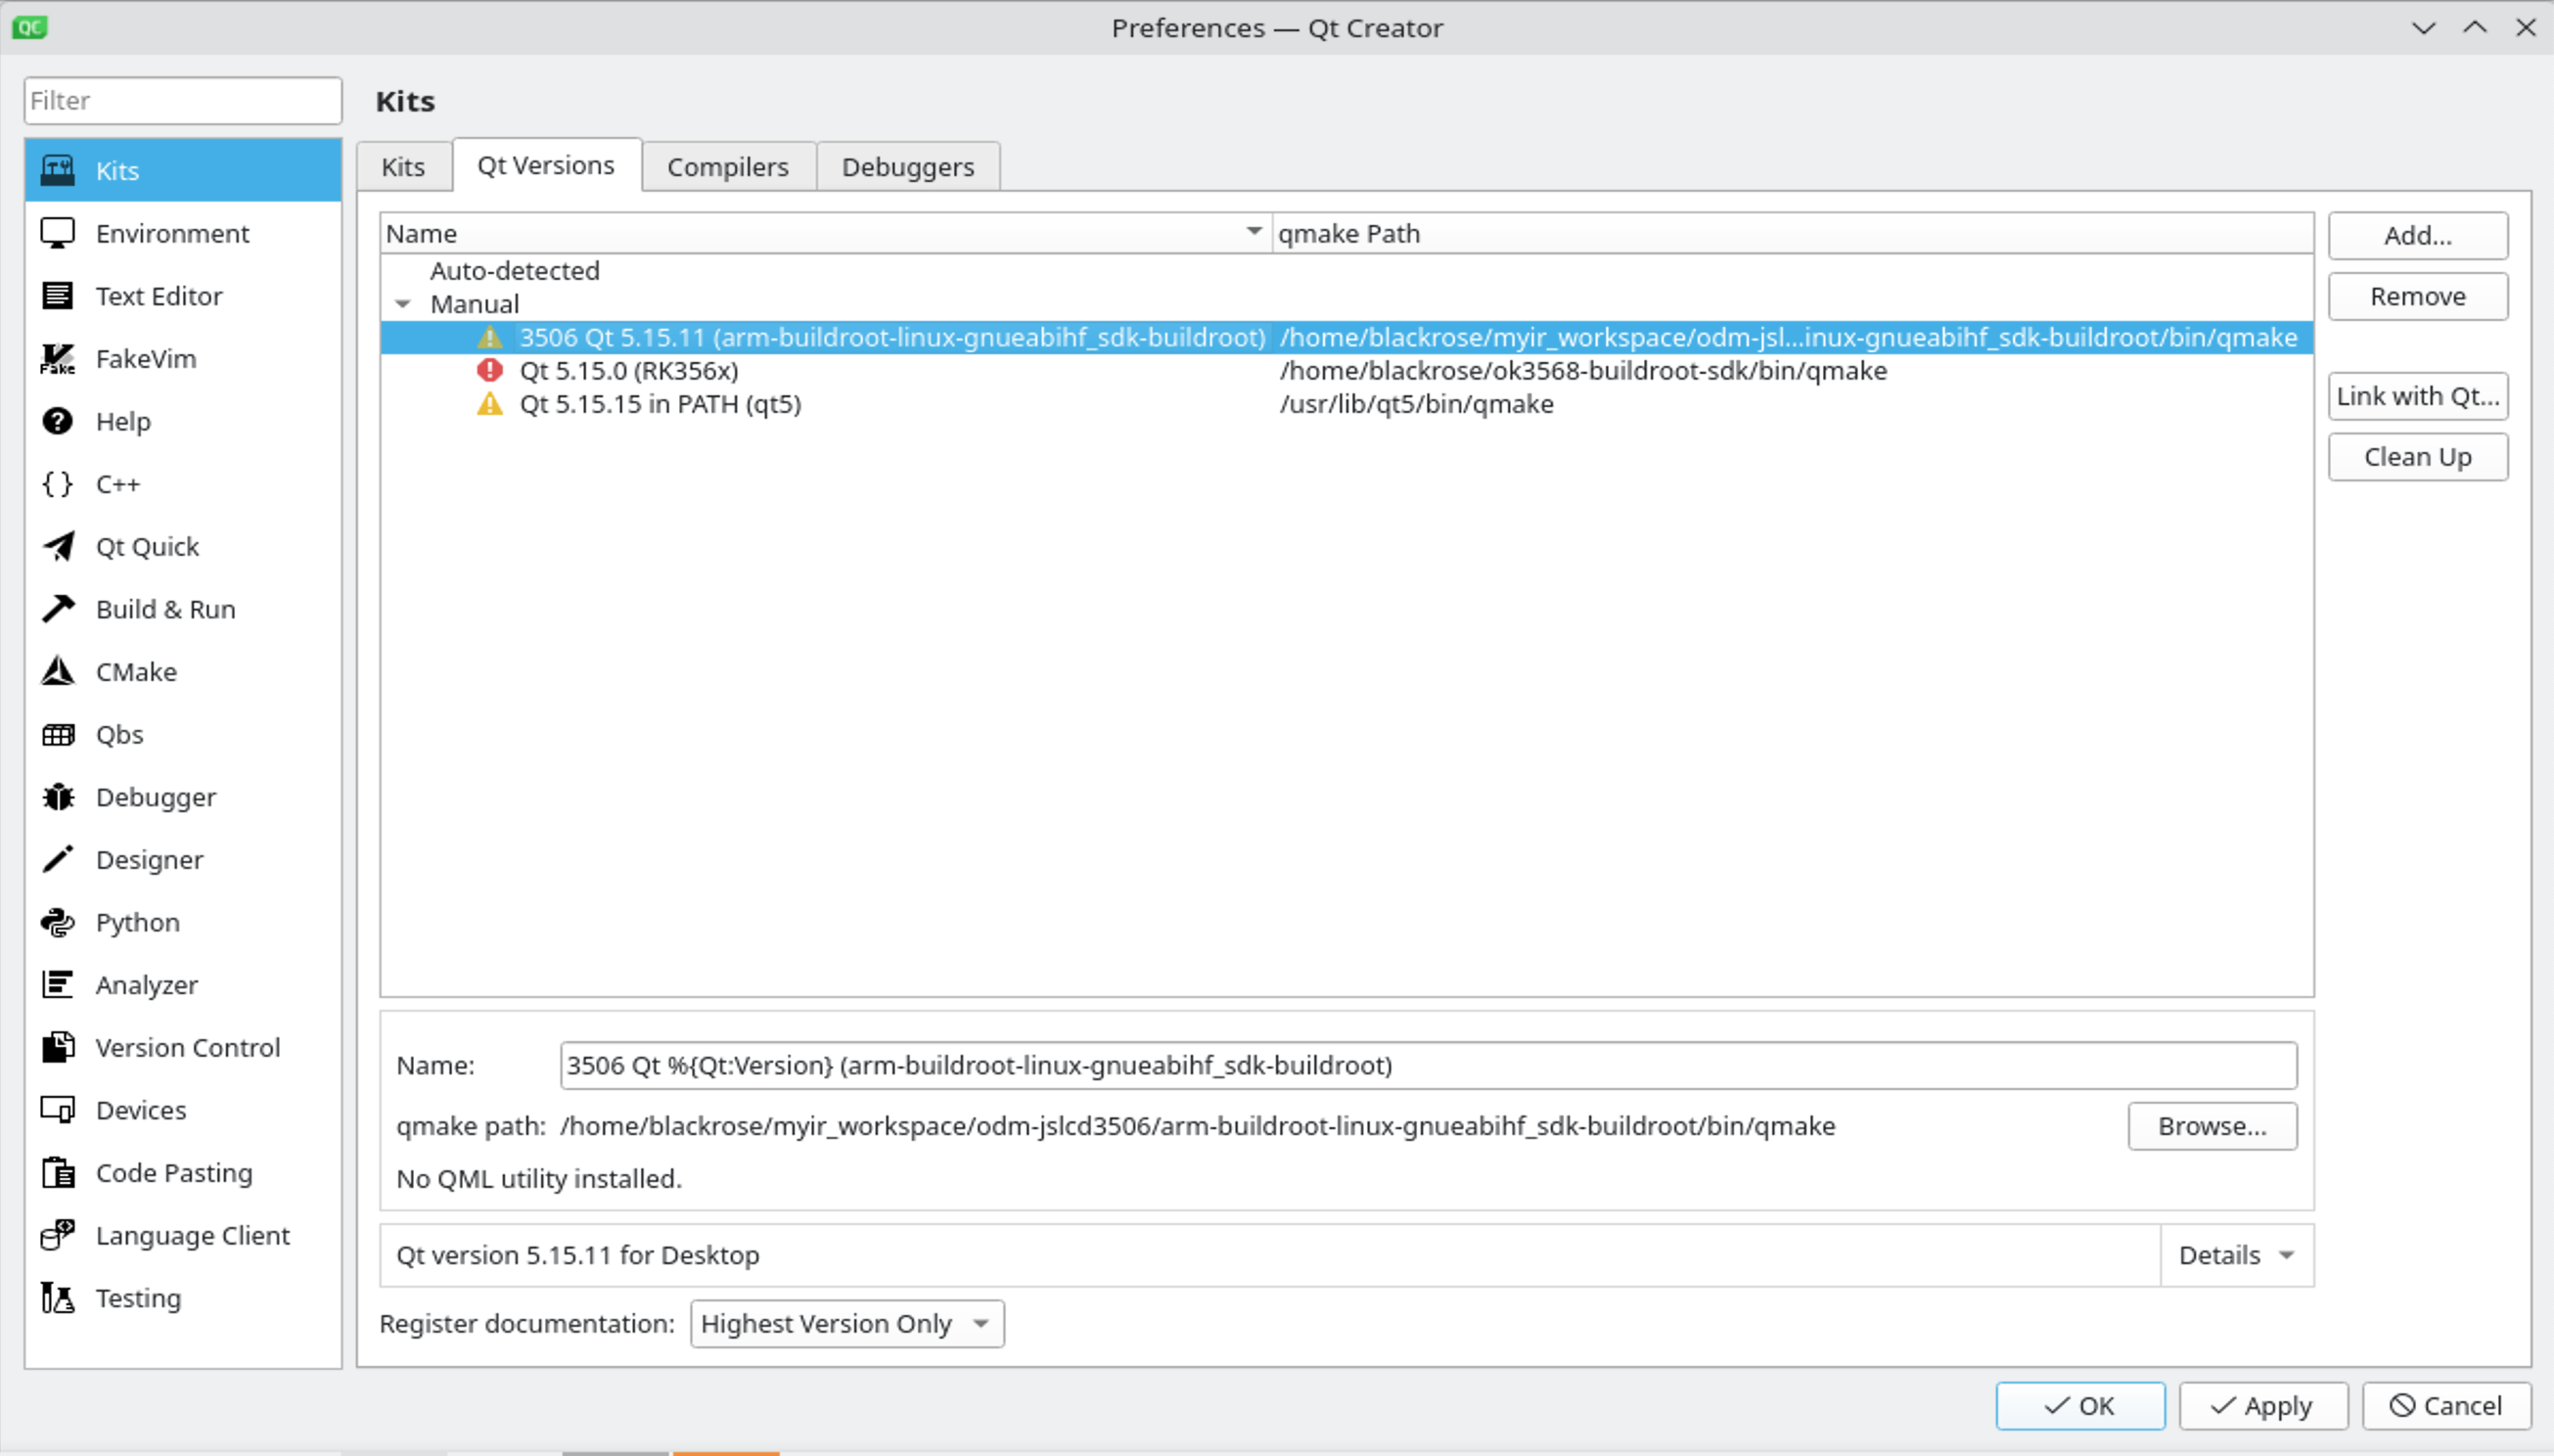Open Code Pasting category
The width and height of the screenshot is (2554, 1456).
point(183,1173)
